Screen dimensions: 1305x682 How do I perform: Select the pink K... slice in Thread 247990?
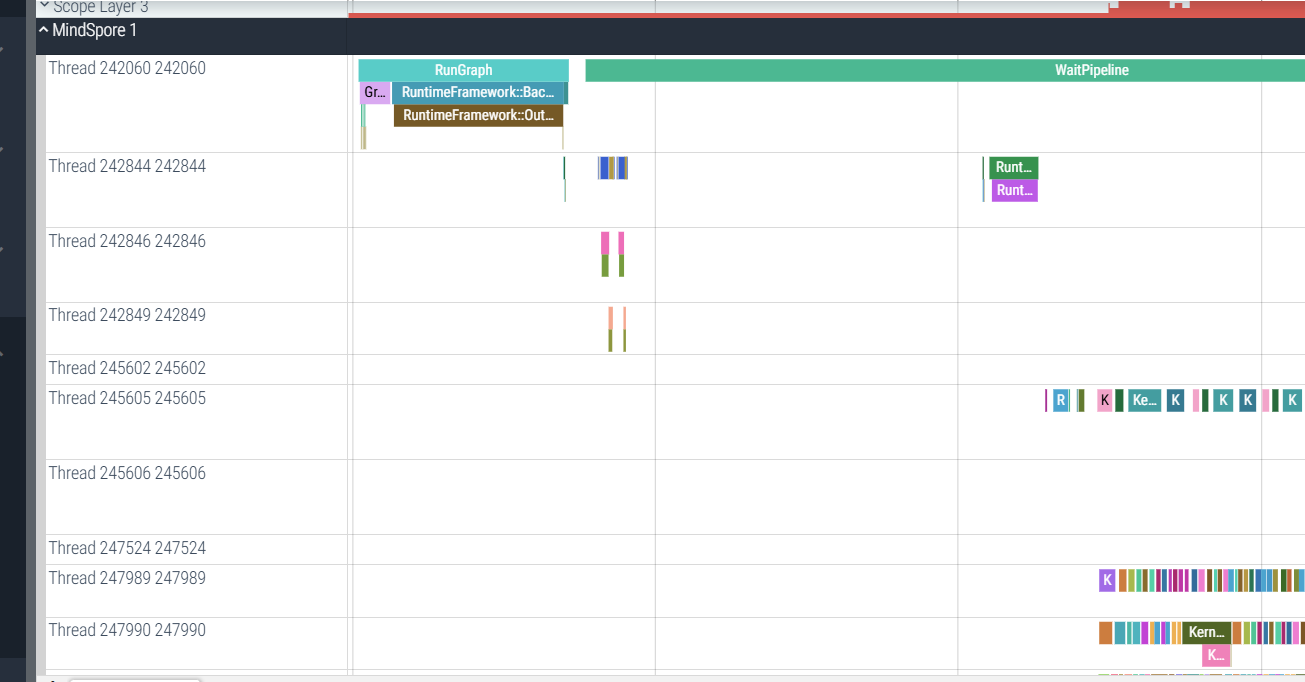pyautogui.click(x=1215, y=656)
